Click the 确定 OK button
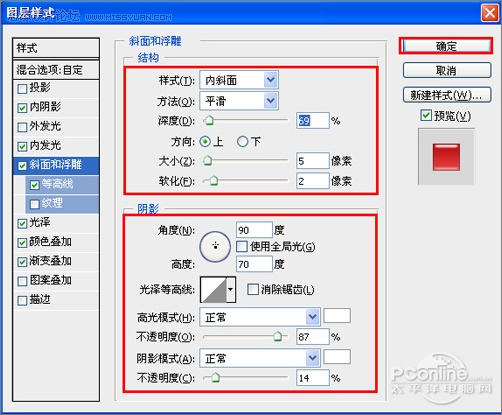Viewport: 502px width, 415px height. (446, 46)
